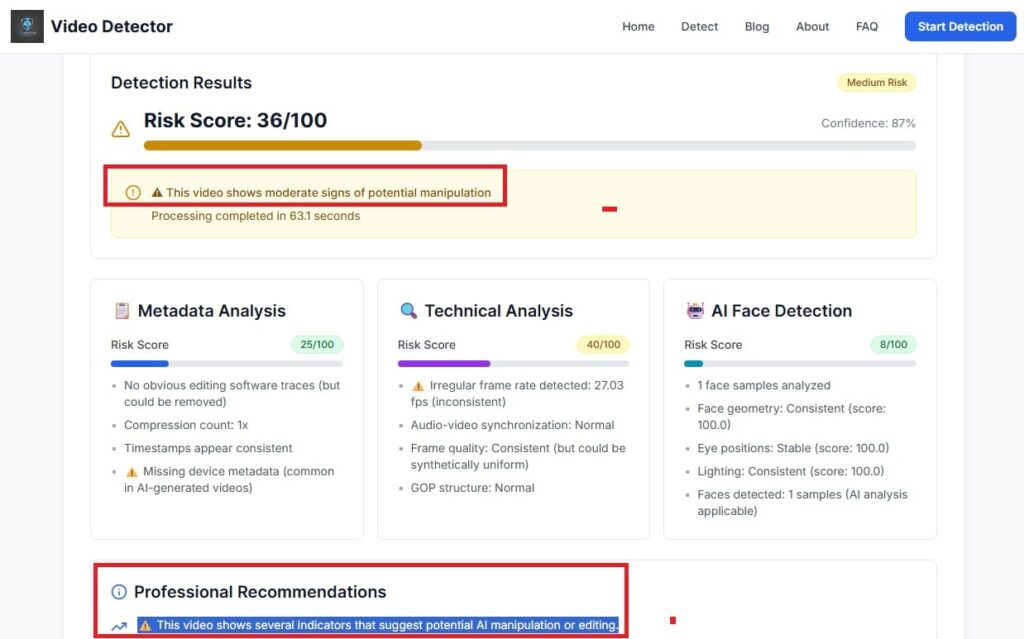Click the warning triangle beside Risk Score

tap(120, 129)
